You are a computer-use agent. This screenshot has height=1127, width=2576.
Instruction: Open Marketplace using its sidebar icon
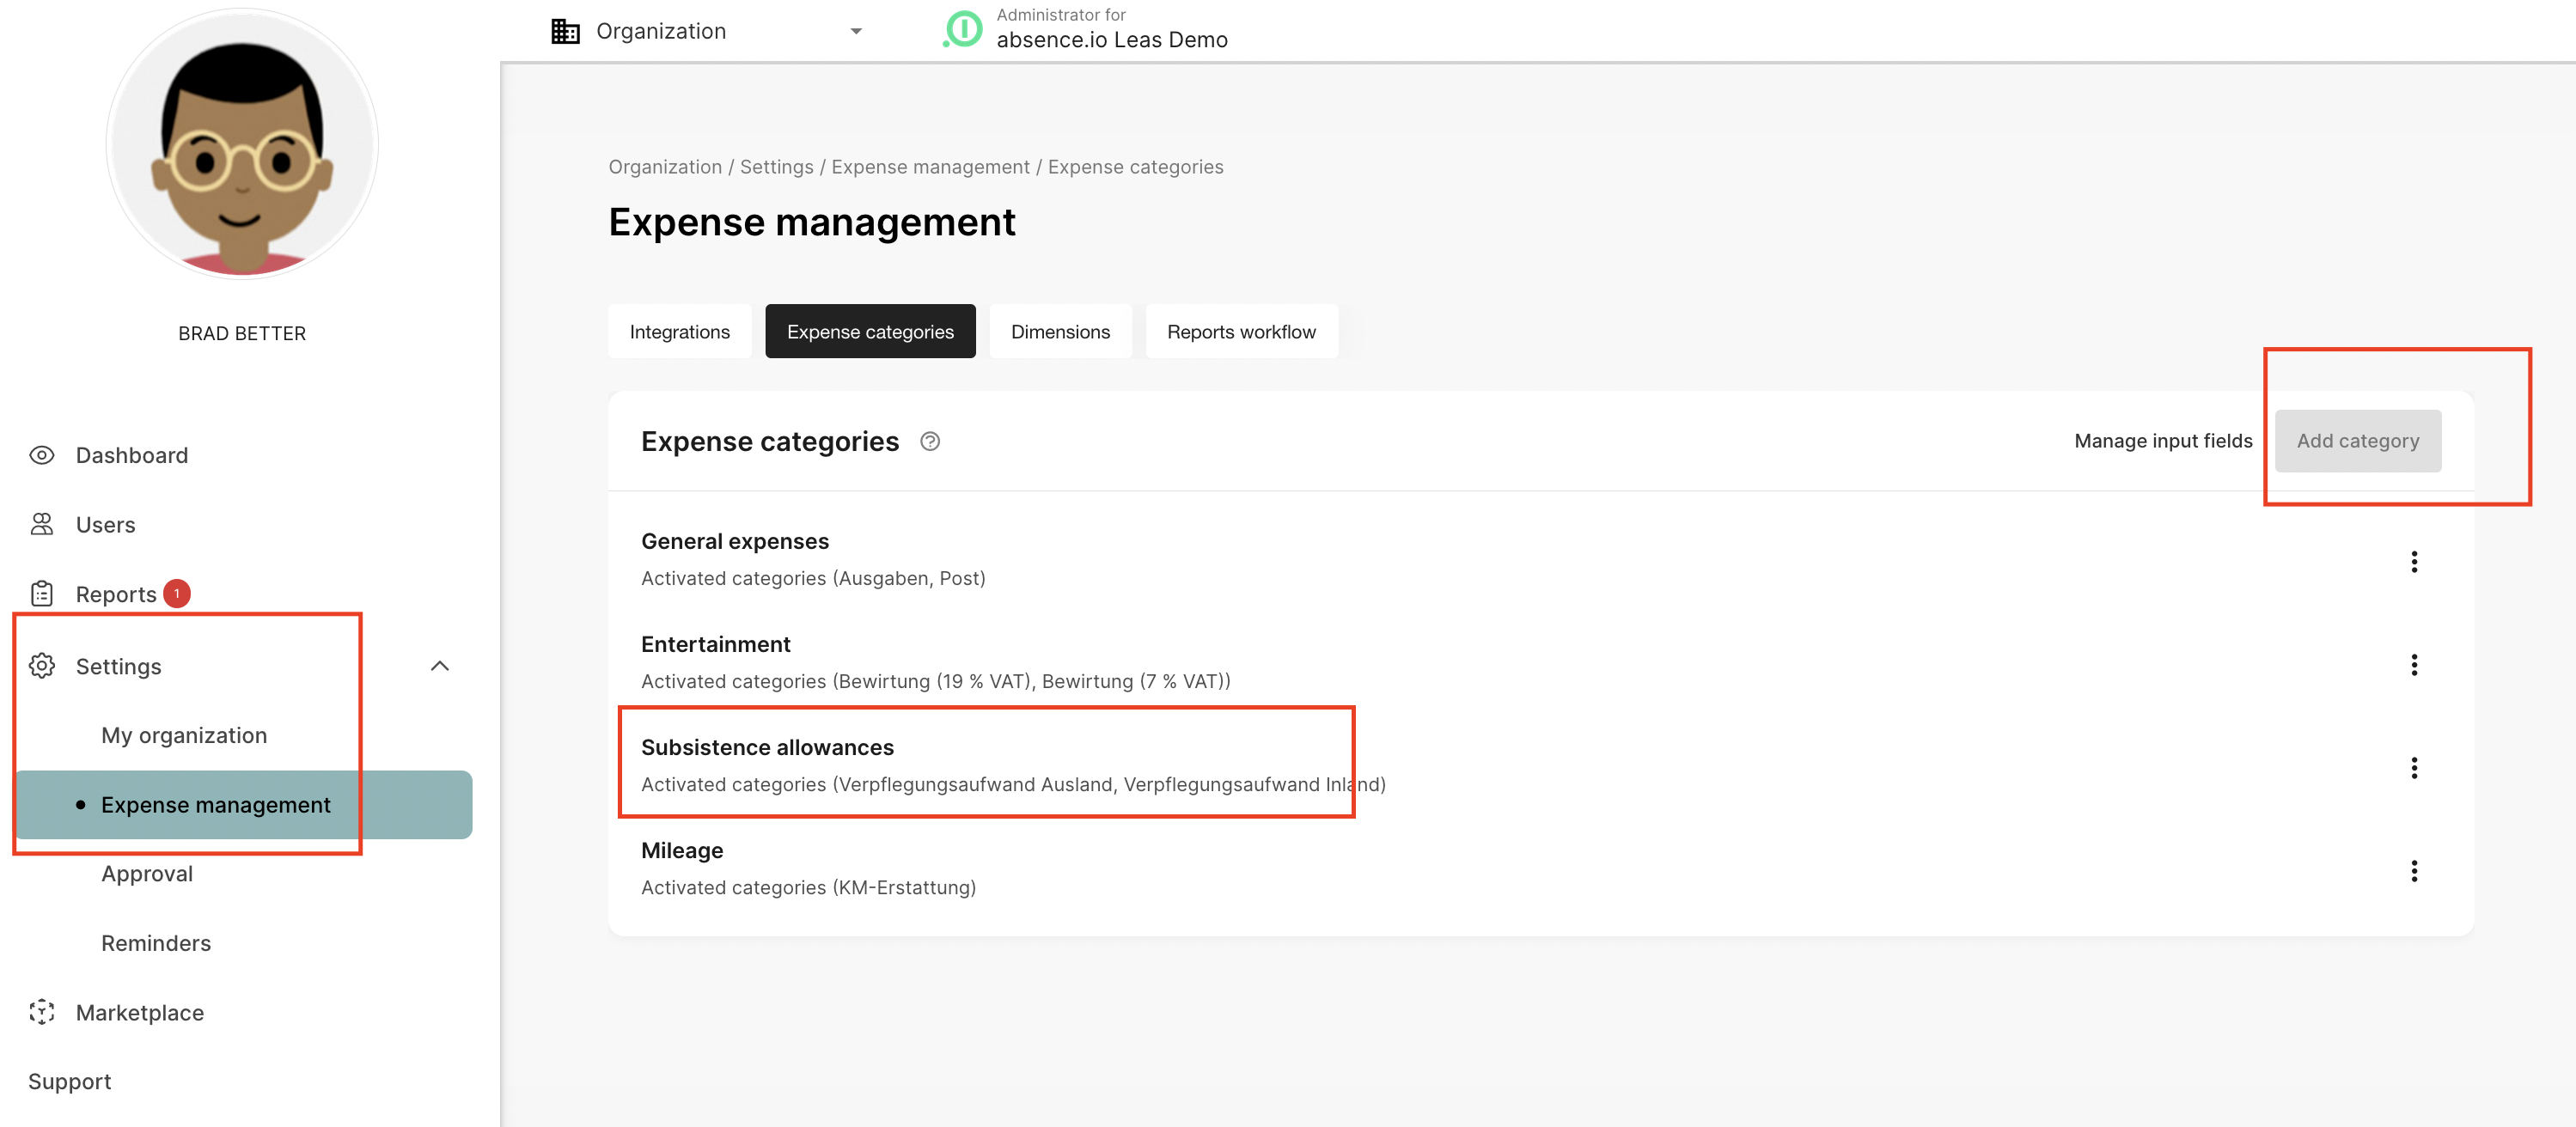pos(41,1012)
